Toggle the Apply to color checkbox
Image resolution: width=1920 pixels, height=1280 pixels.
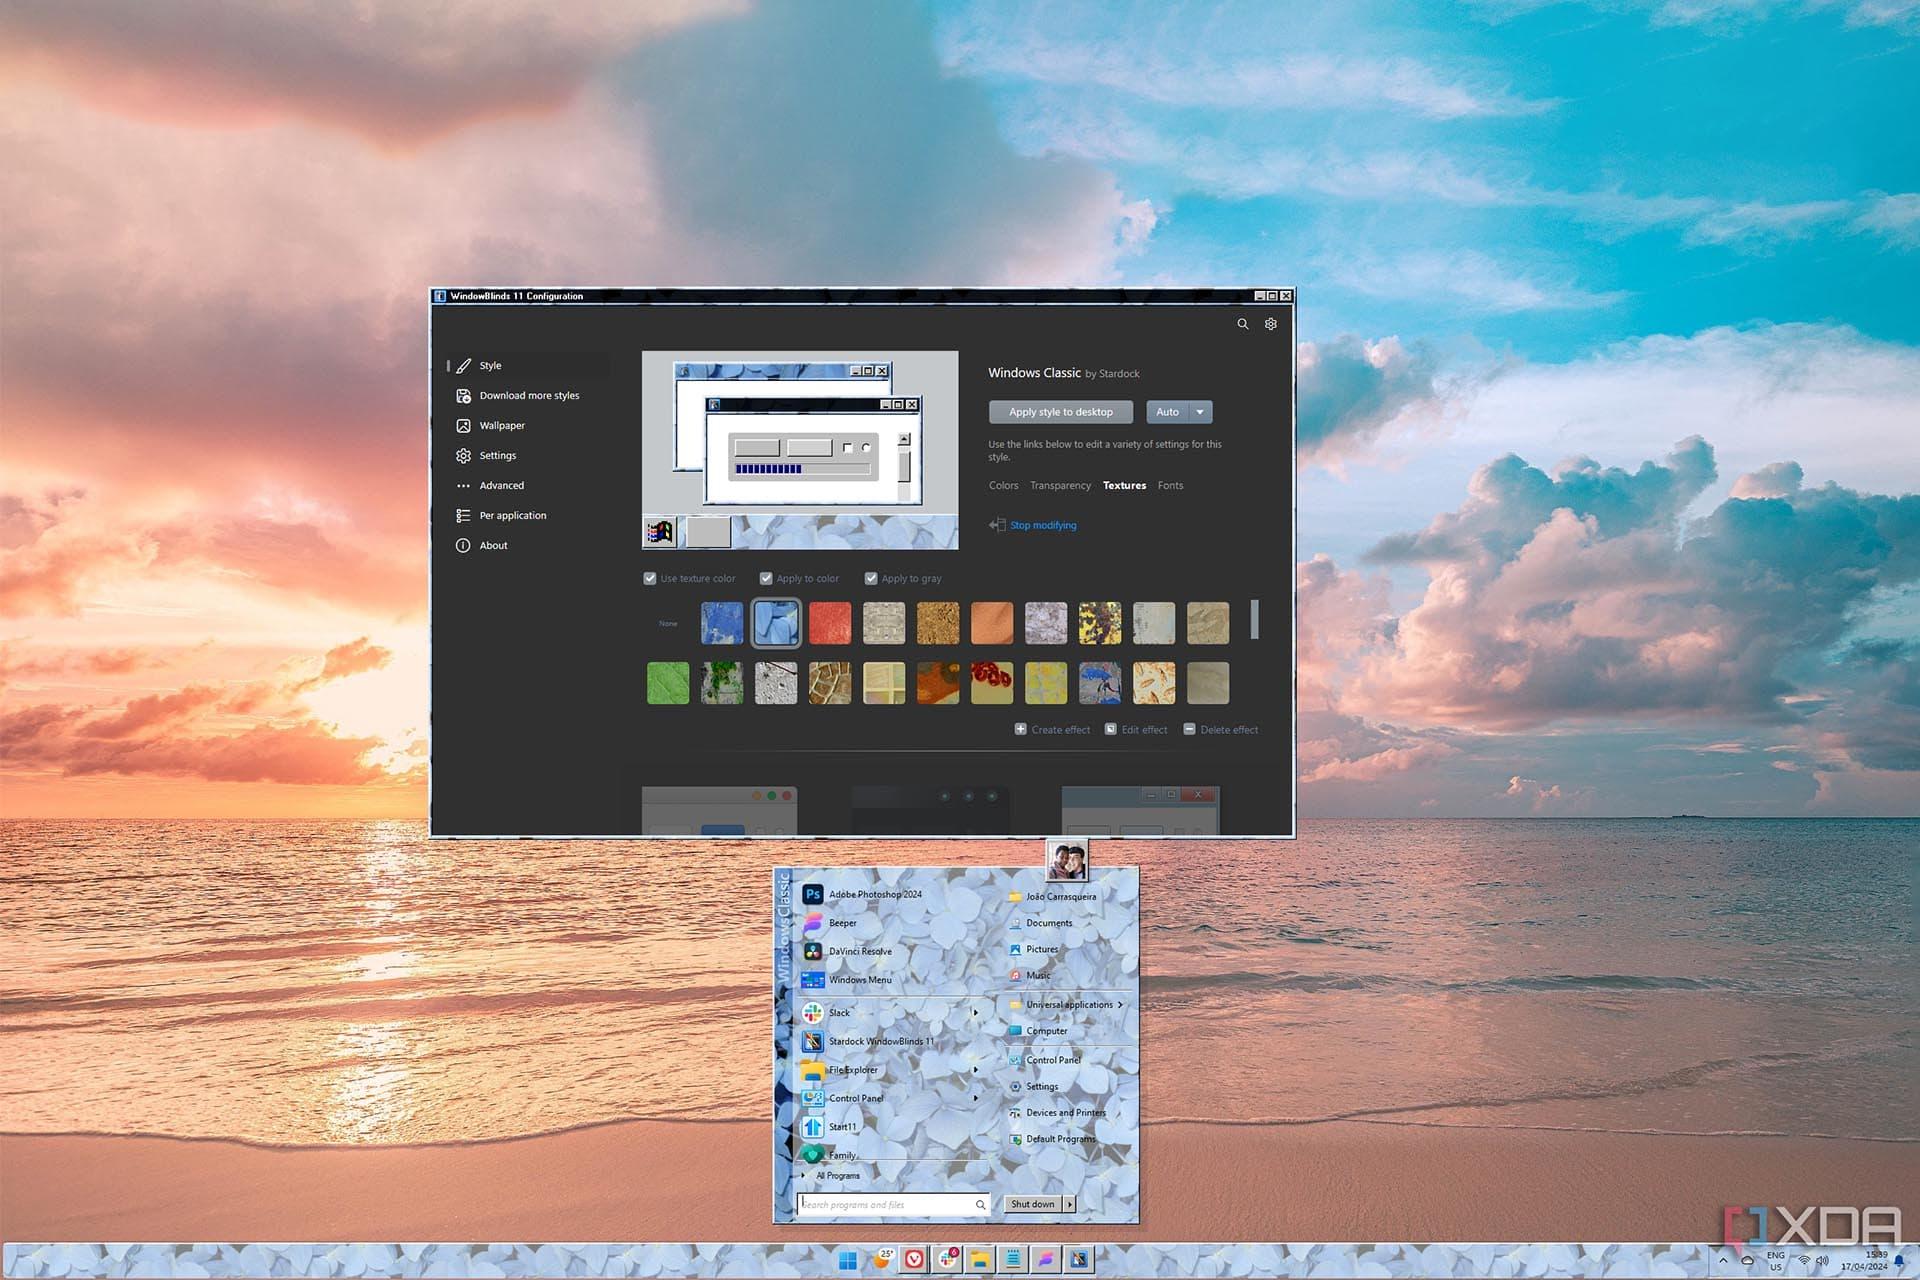766,579
